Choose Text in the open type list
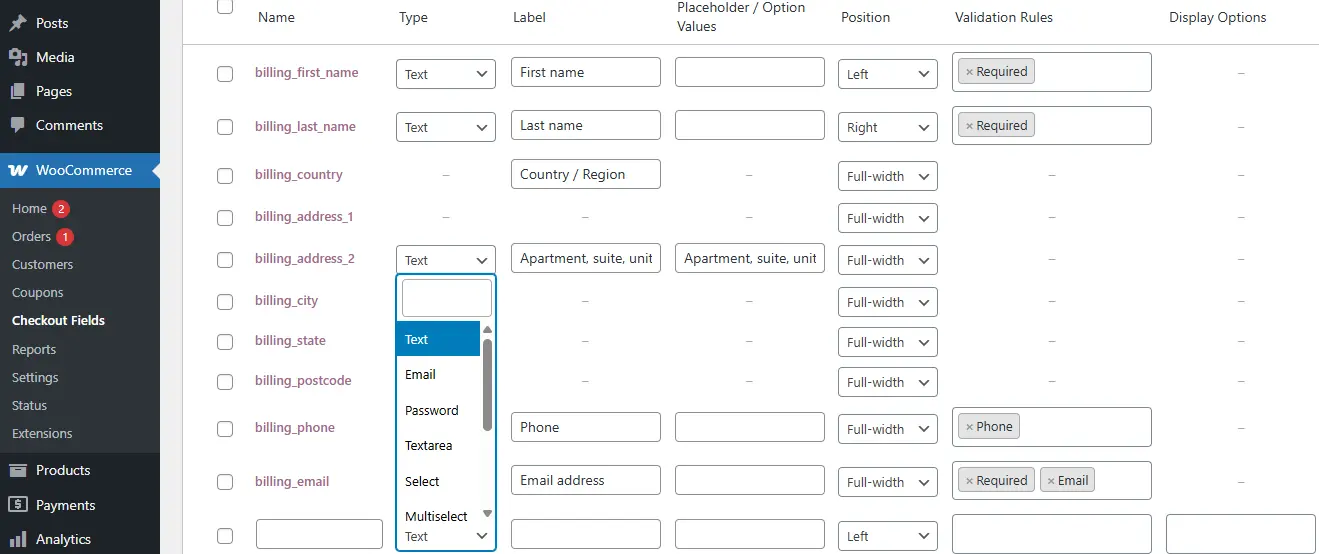This screenshot has height=554, width=1319. (x=438, y=339)
